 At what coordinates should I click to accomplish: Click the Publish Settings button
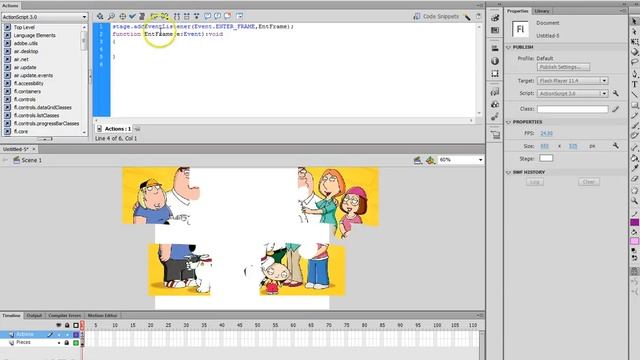[563, 67]
